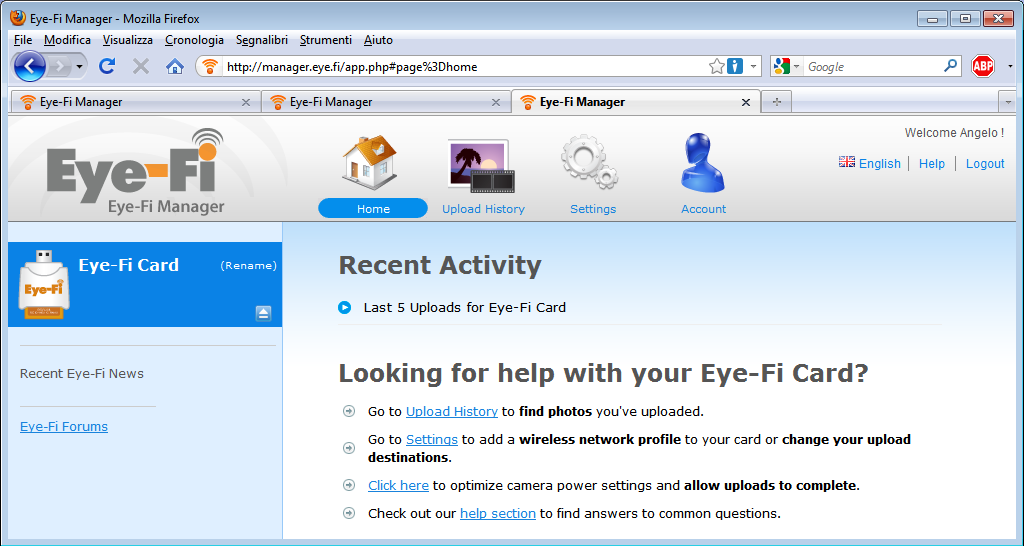Click the search magnifier icon

[x=950, y=66]
